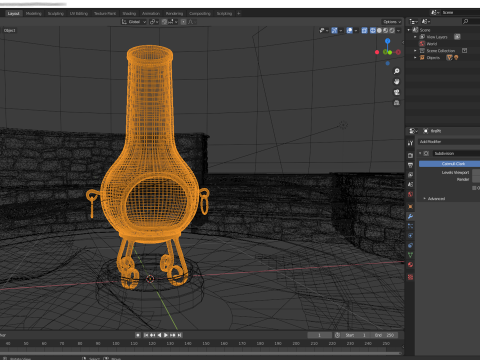This screenshot has width=480, height=360.
Task: Add a new workspace with the plus button
Action: pos(239,13)
